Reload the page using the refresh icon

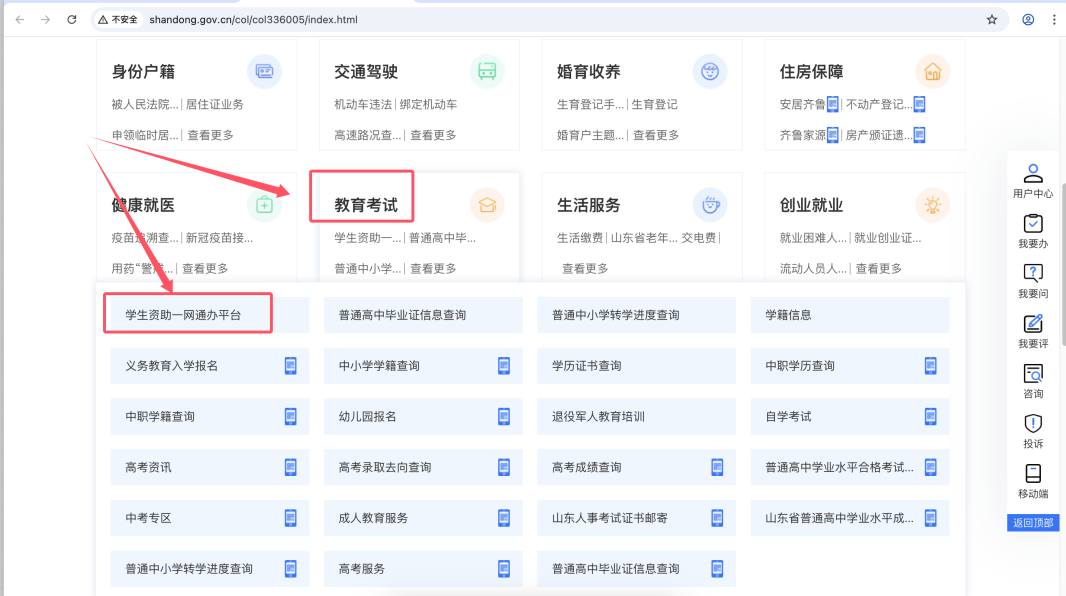point(72,19)
